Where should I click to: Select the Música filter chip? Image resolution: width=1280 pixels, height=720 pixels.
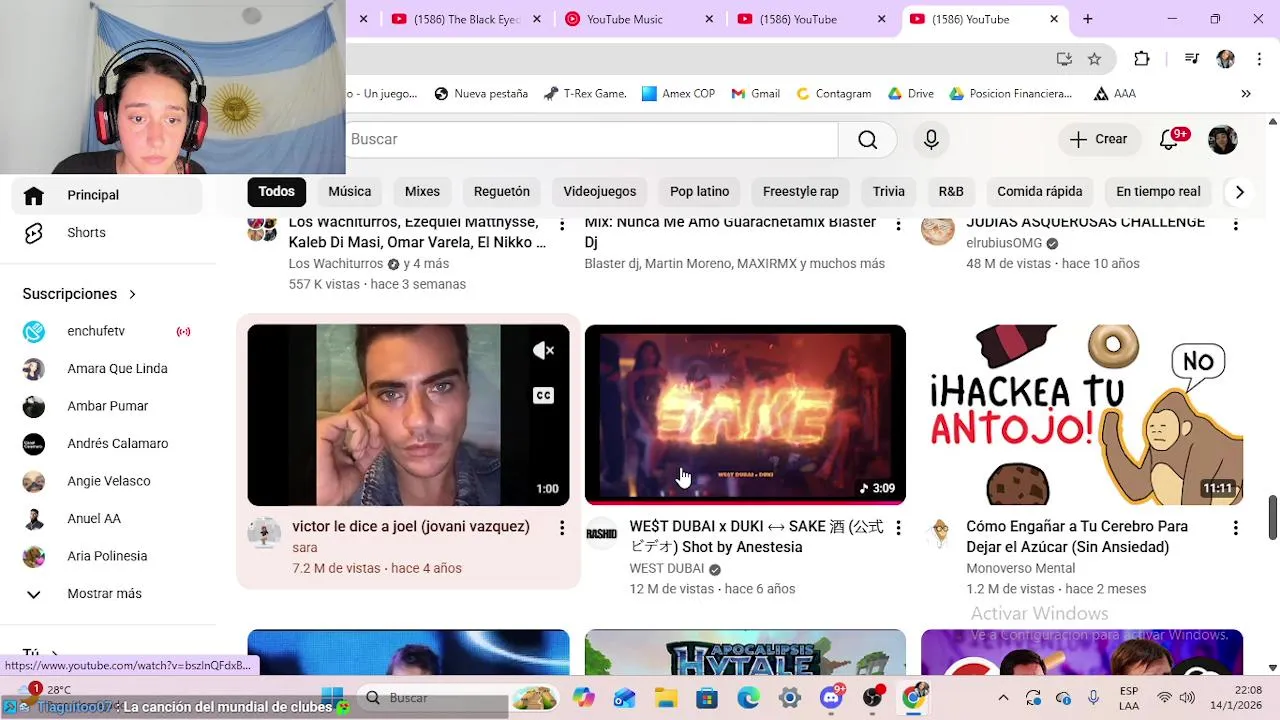(x=350, y=192)
